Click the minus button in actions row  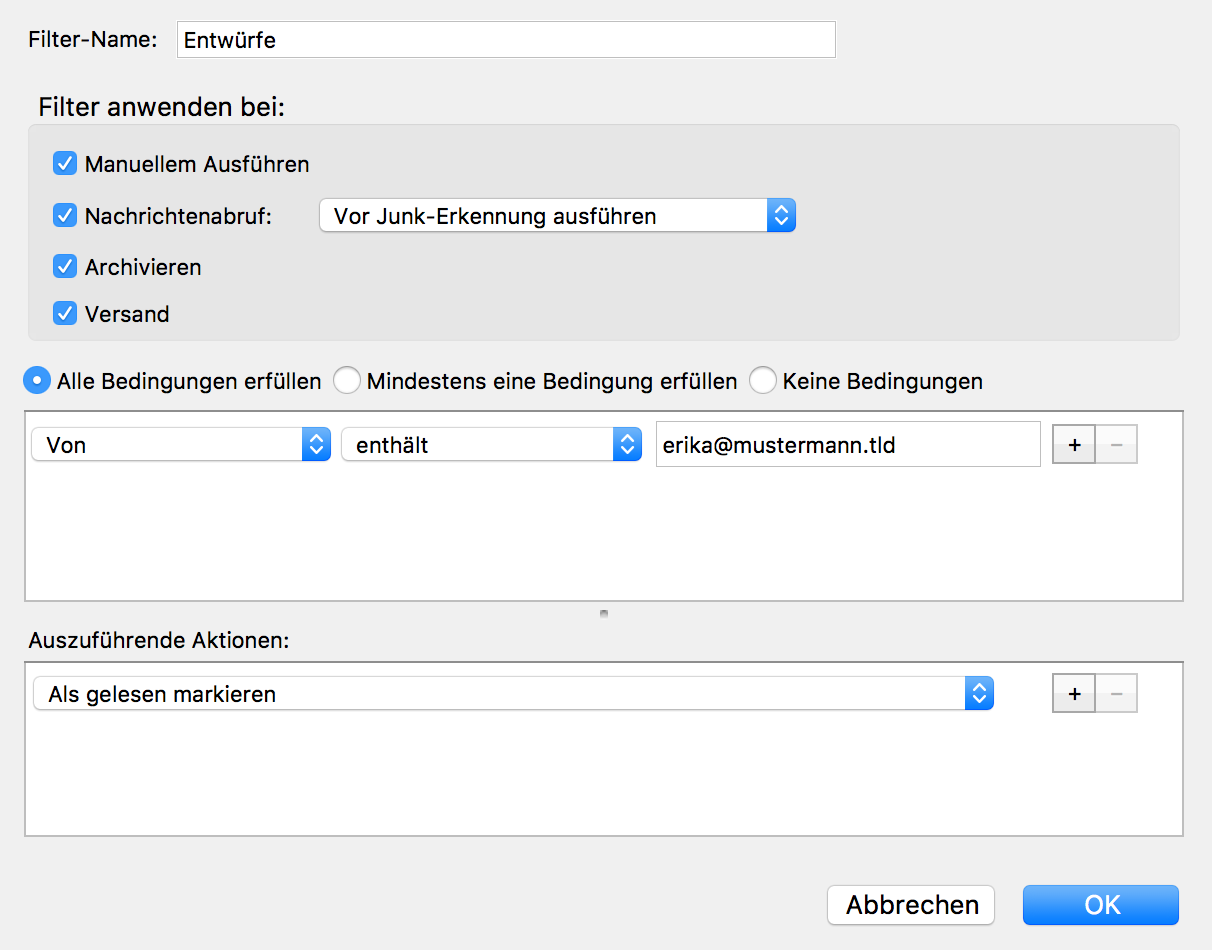coord(1117,693)
